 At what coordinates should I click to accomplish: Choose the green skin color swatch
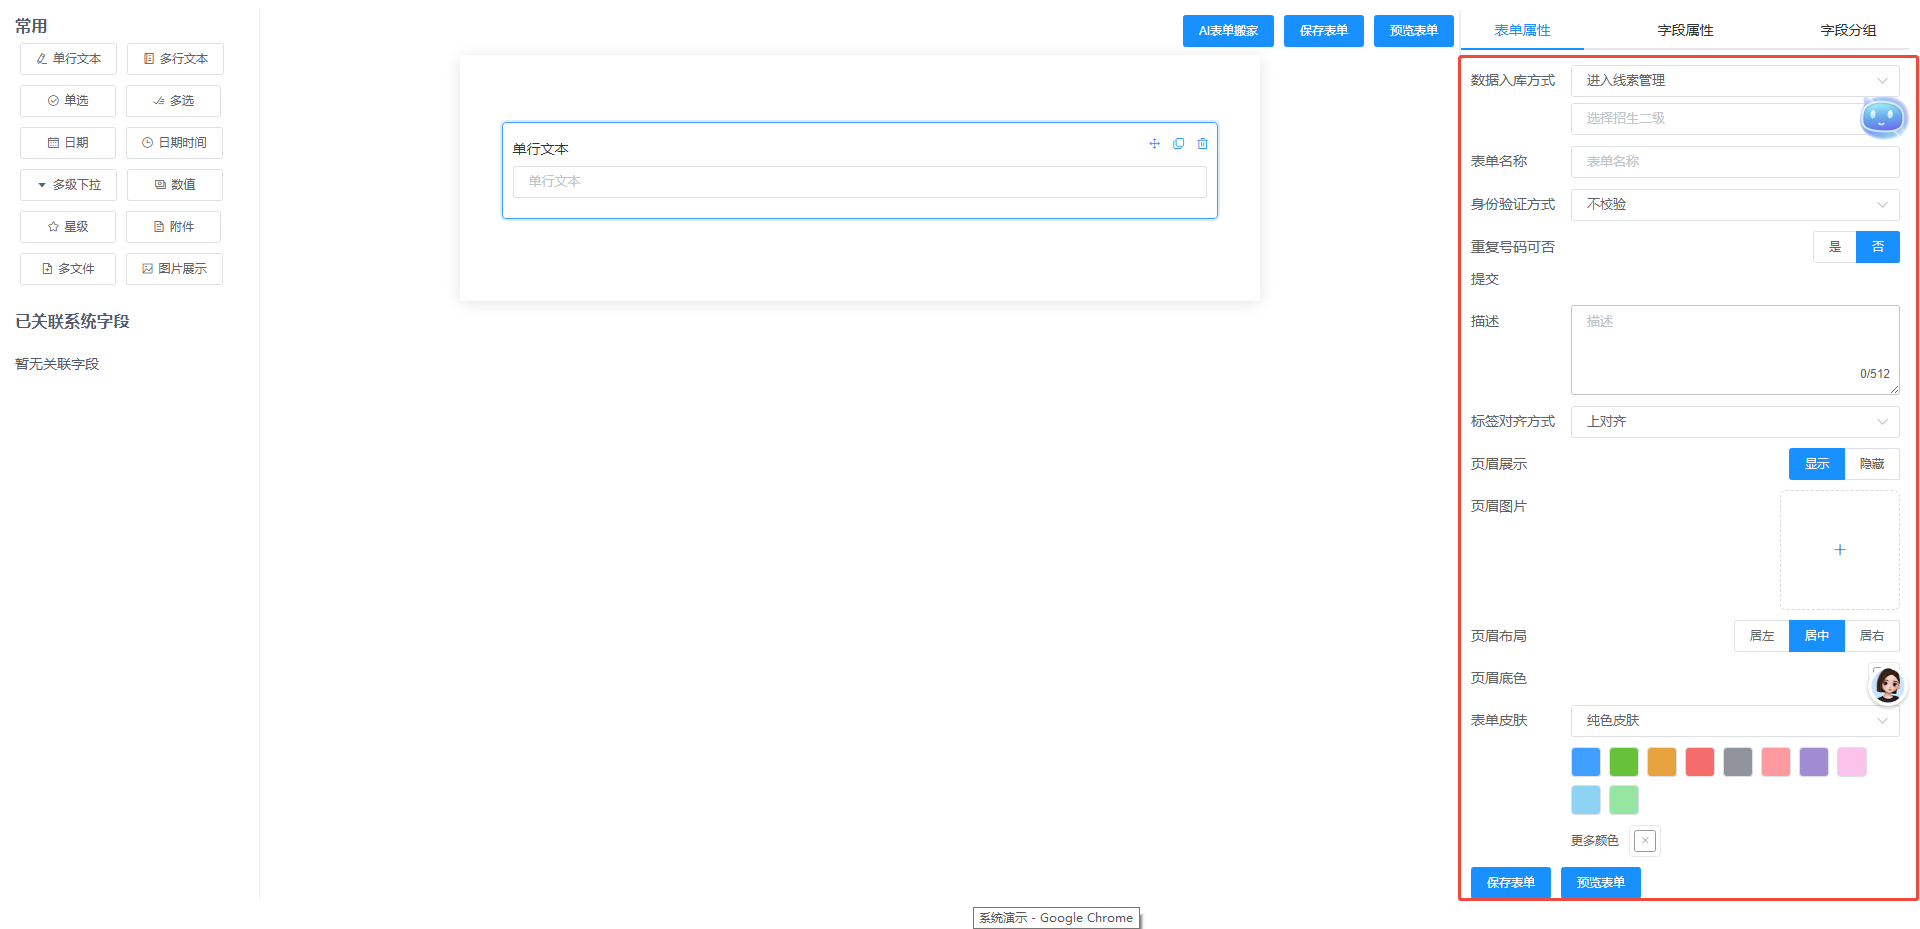point(1623,762)
